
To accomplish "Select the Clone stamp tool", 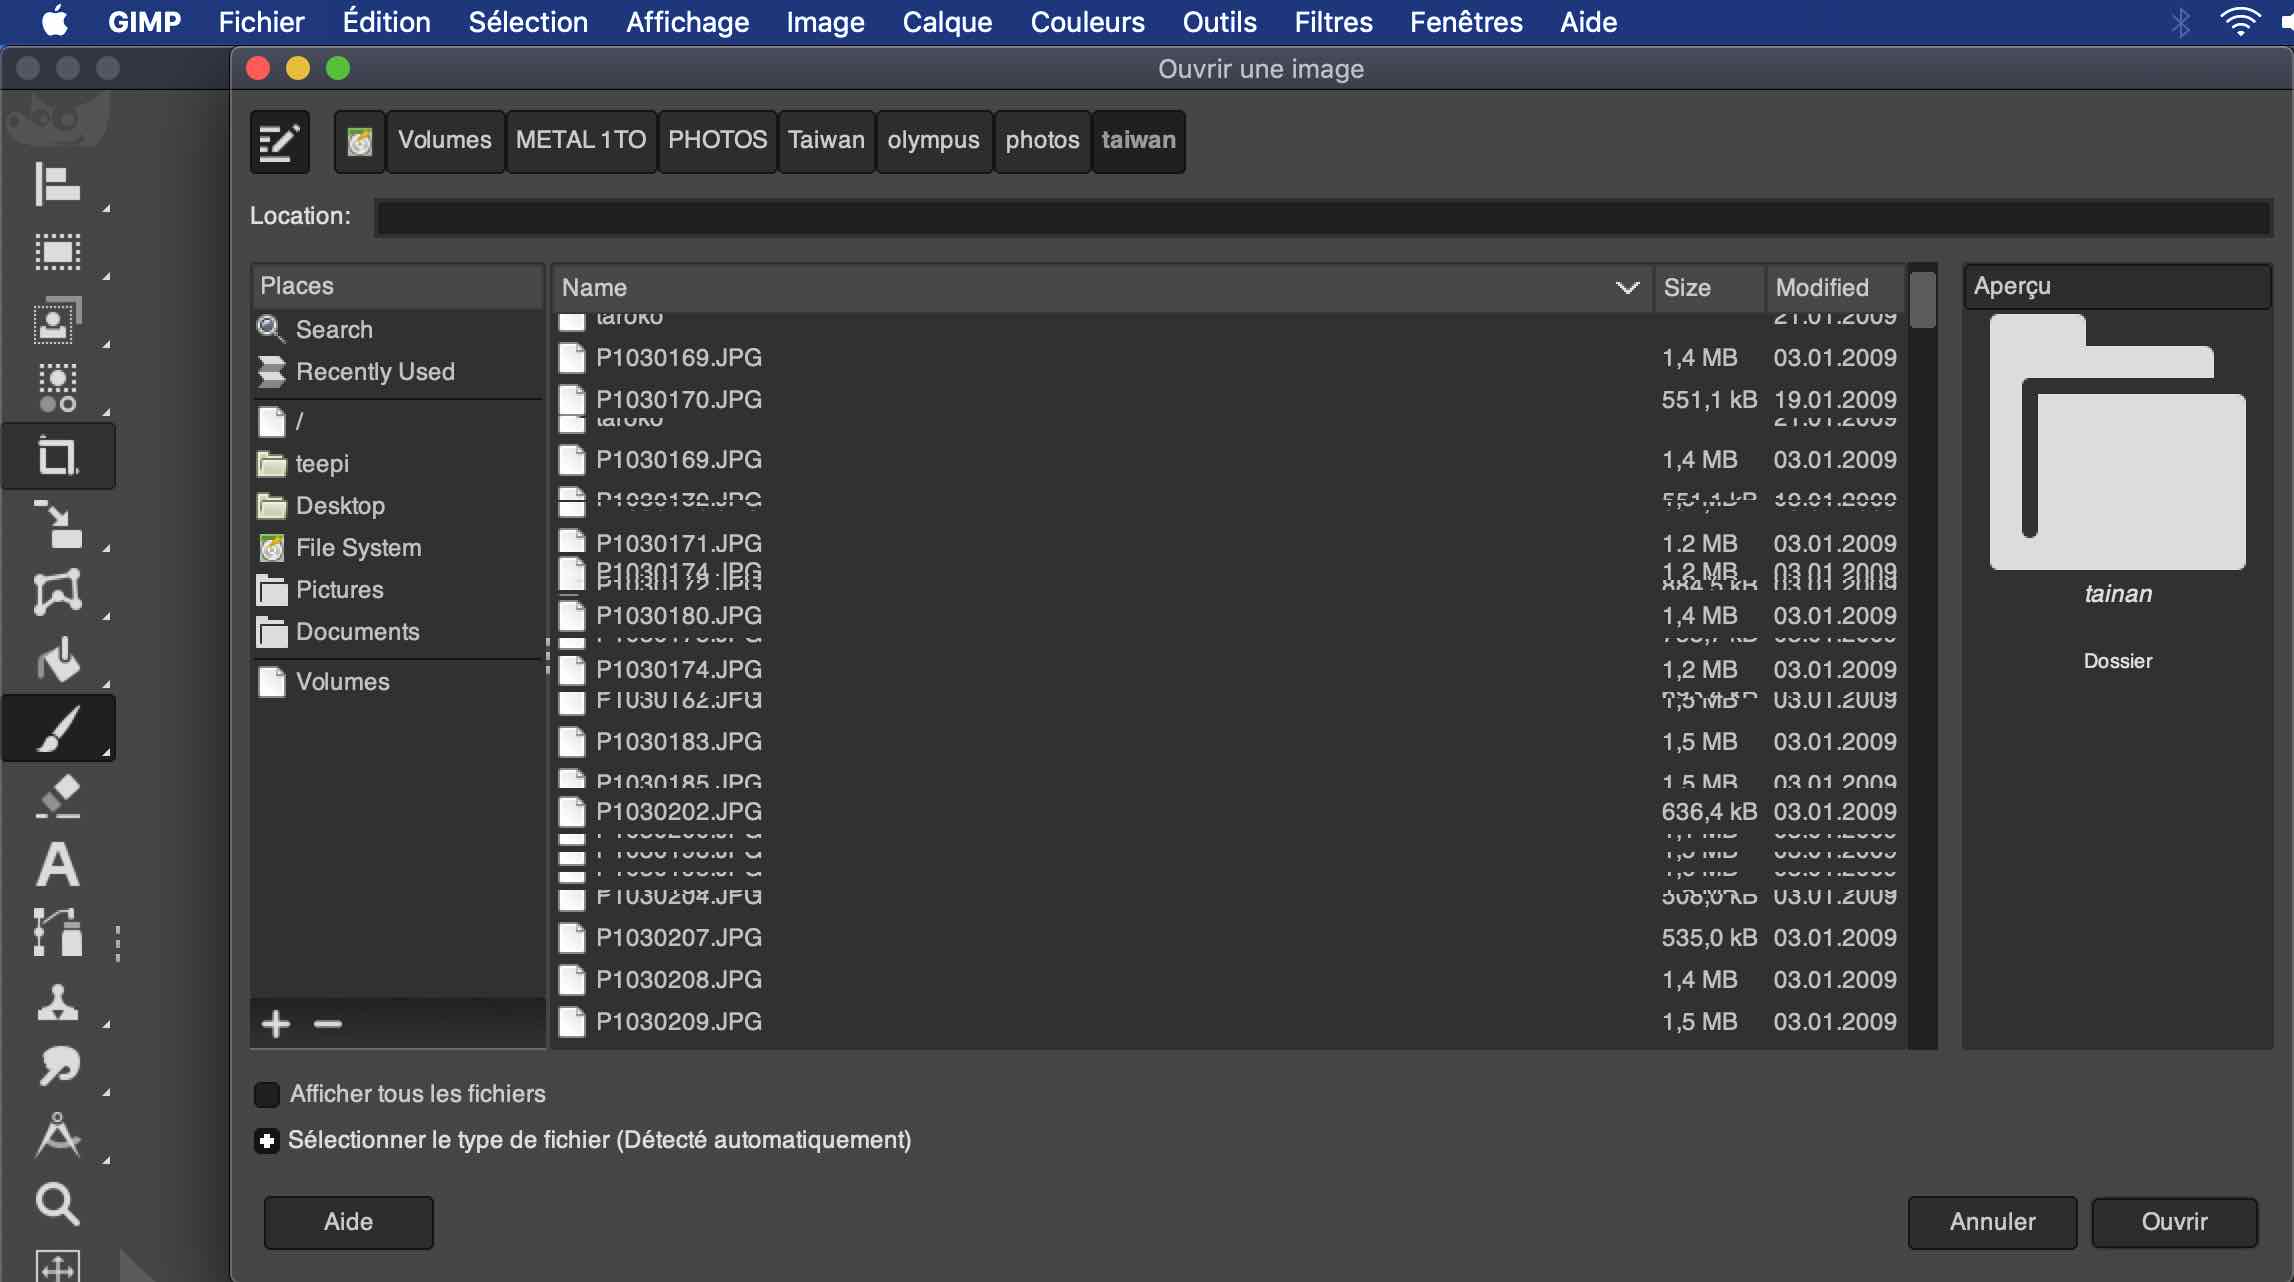I will click(x=57, y=1001).
